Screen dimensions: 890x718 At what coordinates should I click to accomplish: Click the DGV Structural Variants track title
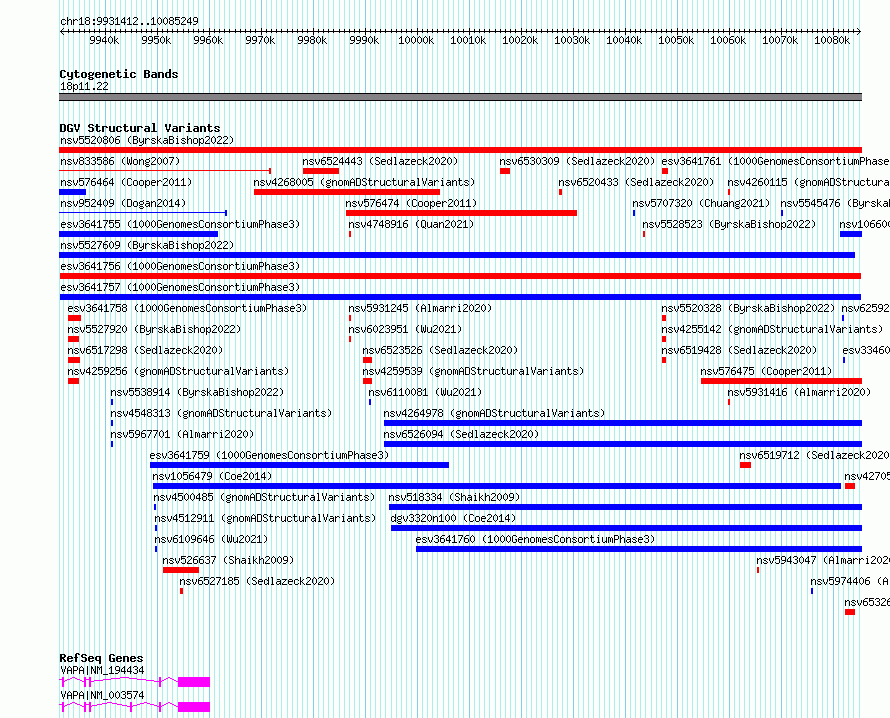pyautogui.click(x=140, y=128)
